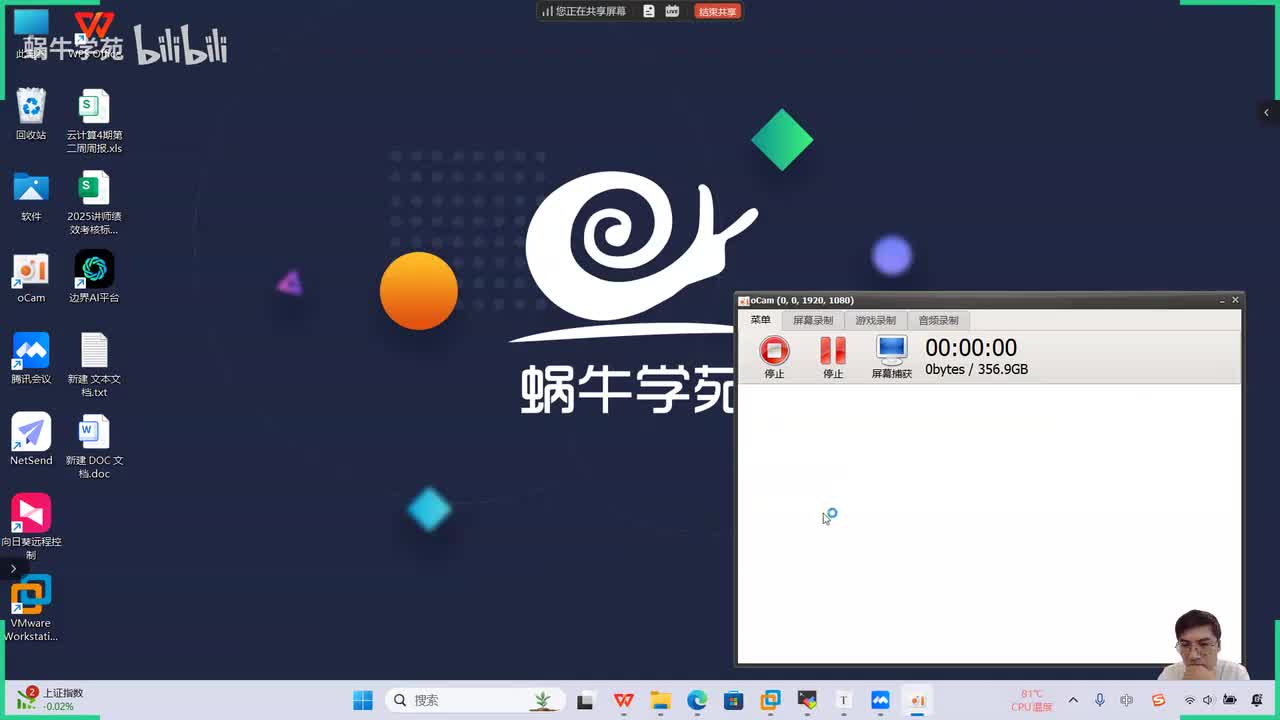Image resolution: width=1280 pixels, height=720 pixels.
Task: Select the 向日葵远程控制 desktop icon
Action: tap(31, 528)
